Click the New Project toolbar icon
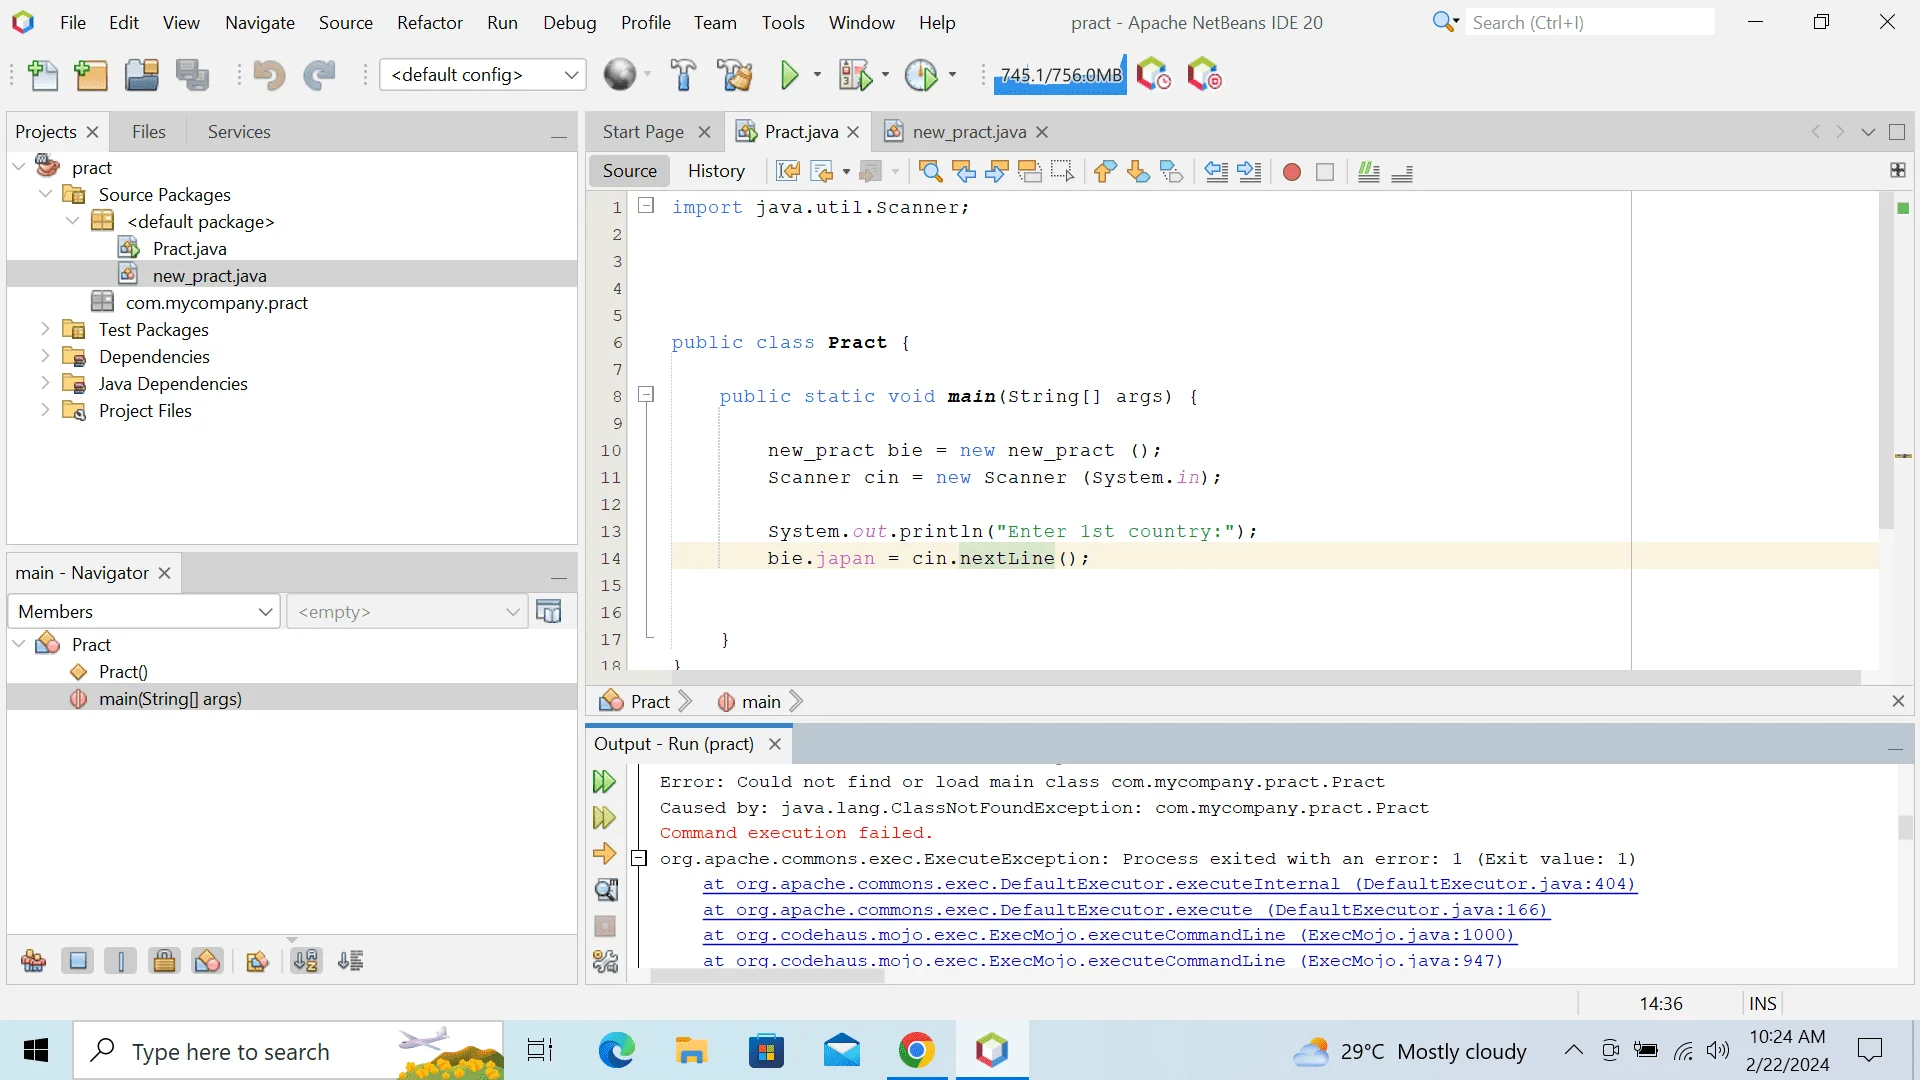The height and width of the screenshot is (1080, 1920). point(91,75)
